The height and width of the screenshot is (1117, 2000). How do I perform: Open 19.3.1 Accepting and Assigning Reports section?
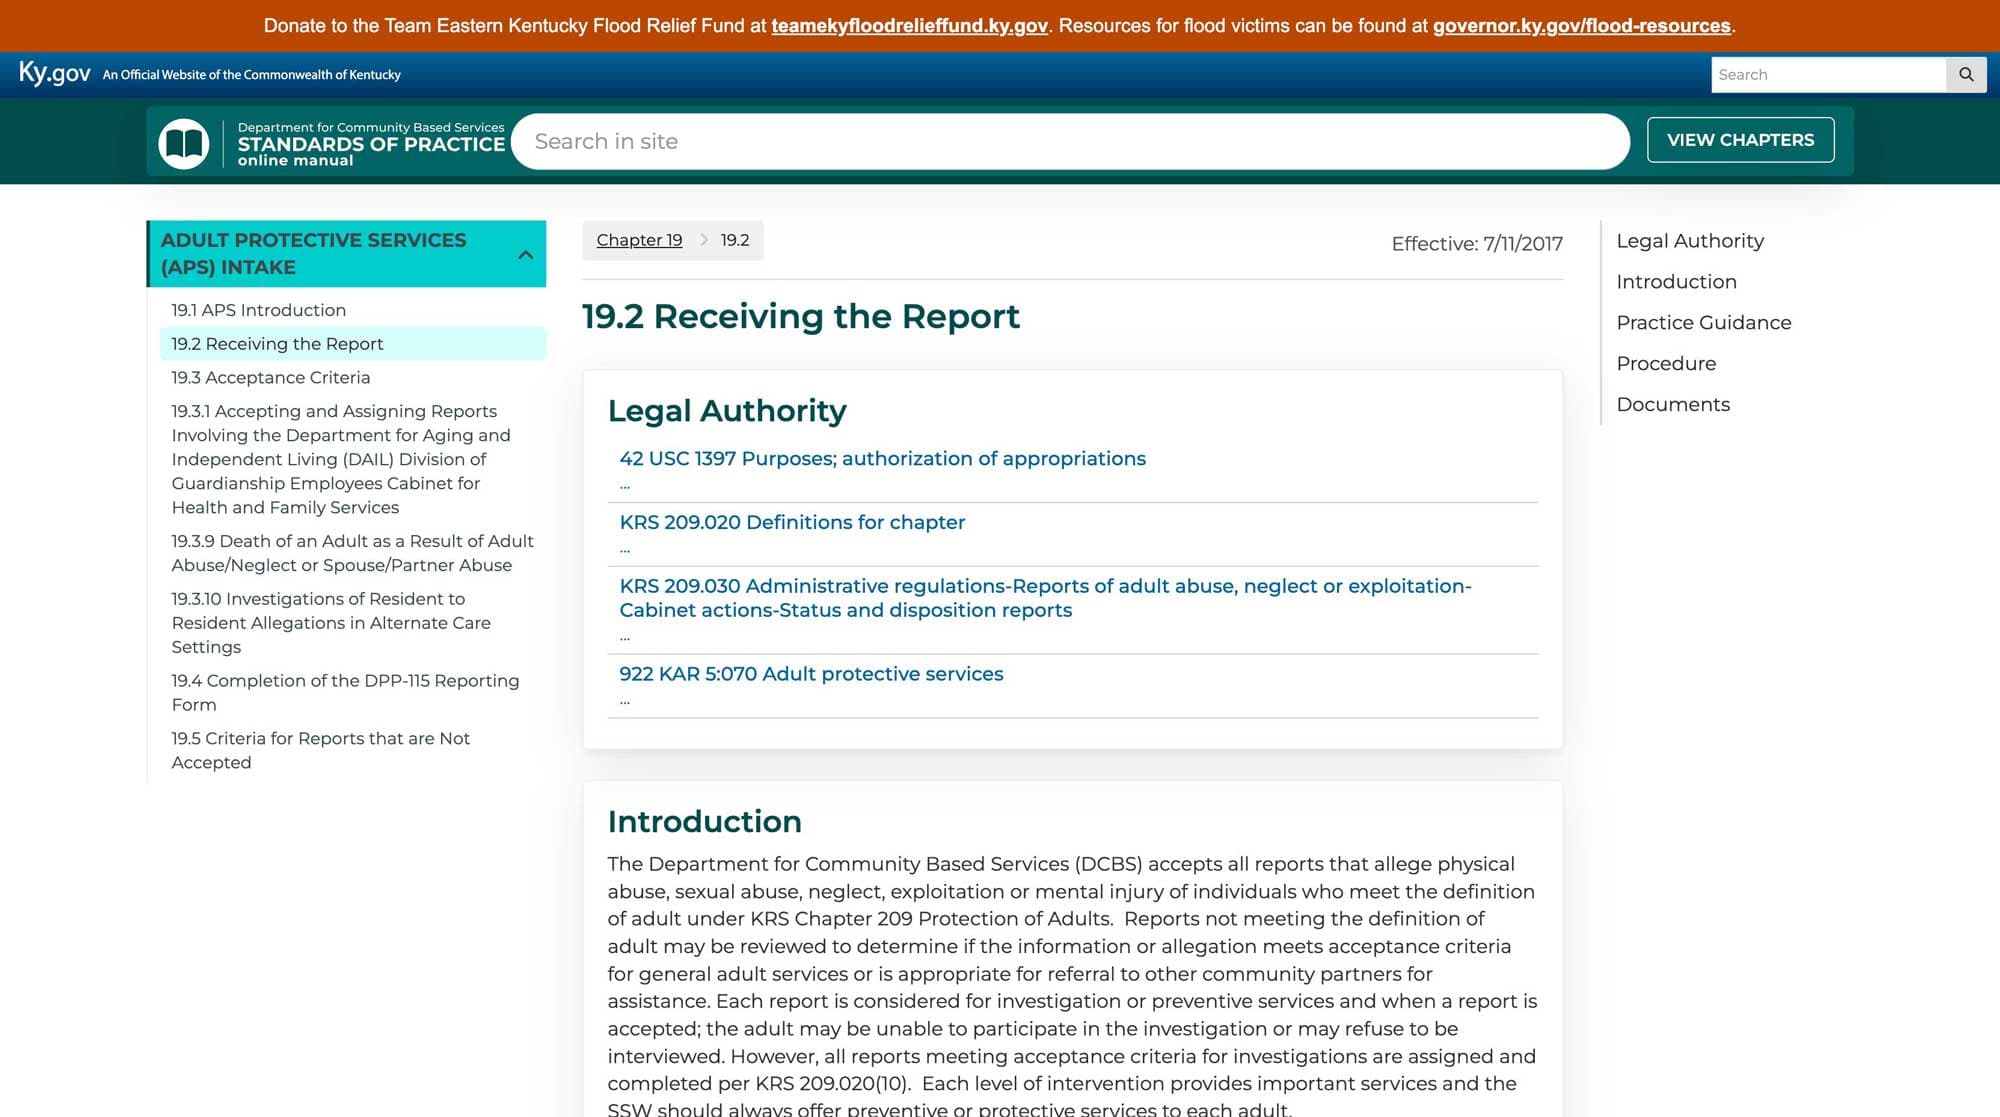(341, 459)
